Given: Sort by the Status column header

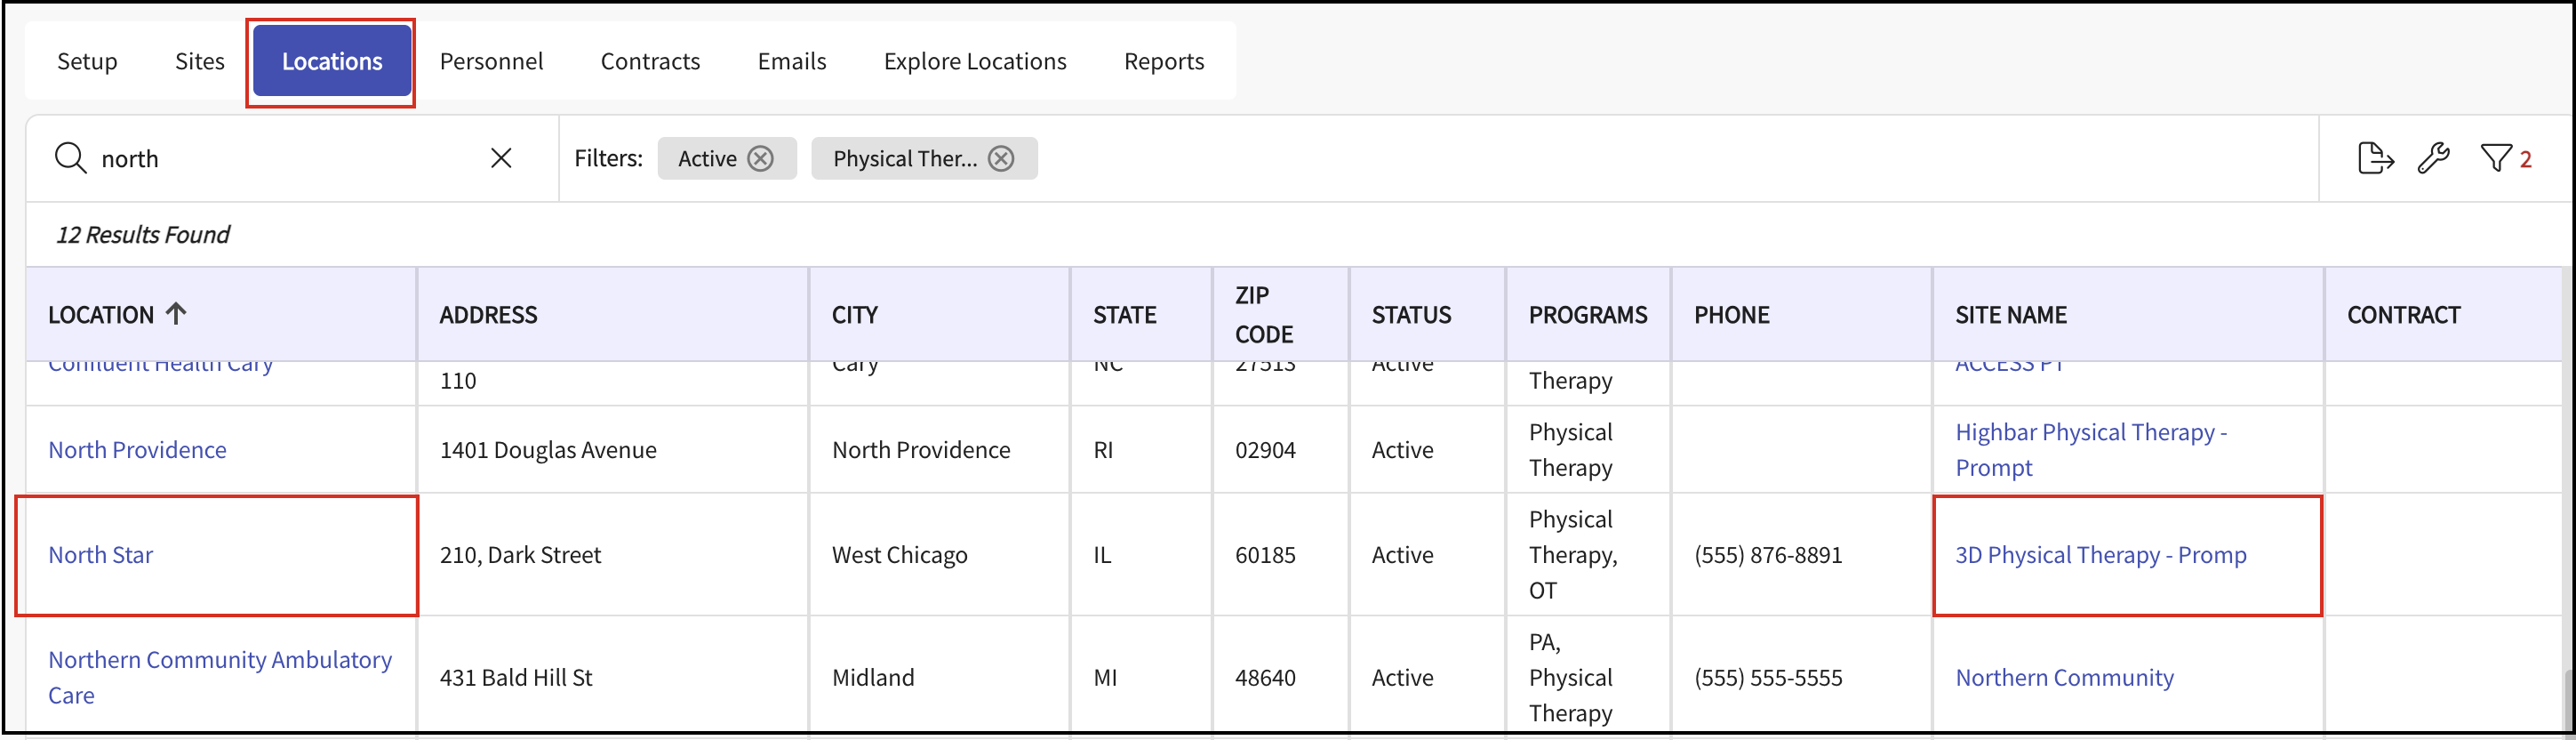Looking at the screenshot, I should click(1411, 314).
